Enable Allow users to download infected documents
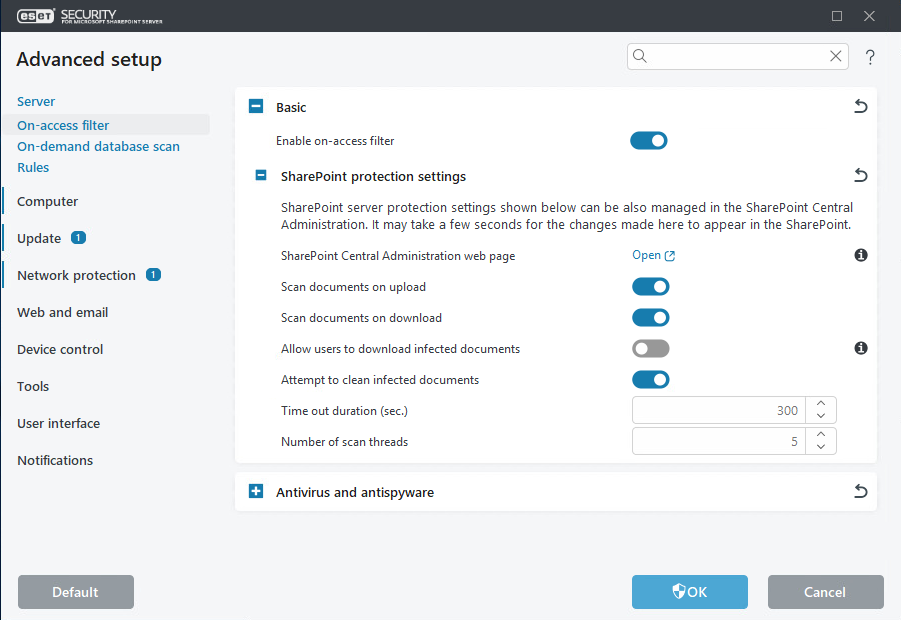The image size is (901, 620). point(650,349)
